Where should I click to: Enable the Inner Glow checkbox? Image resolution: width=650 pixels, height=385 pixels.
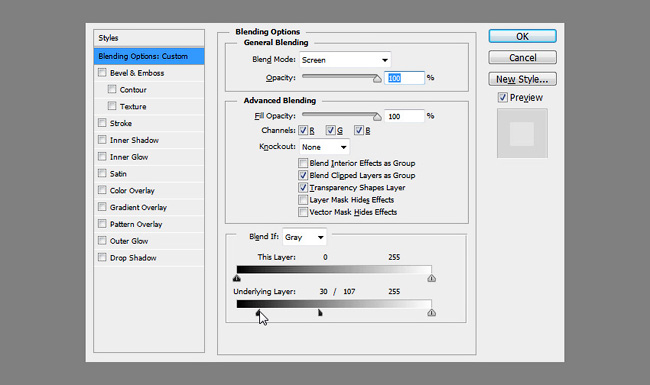(102, 156)
